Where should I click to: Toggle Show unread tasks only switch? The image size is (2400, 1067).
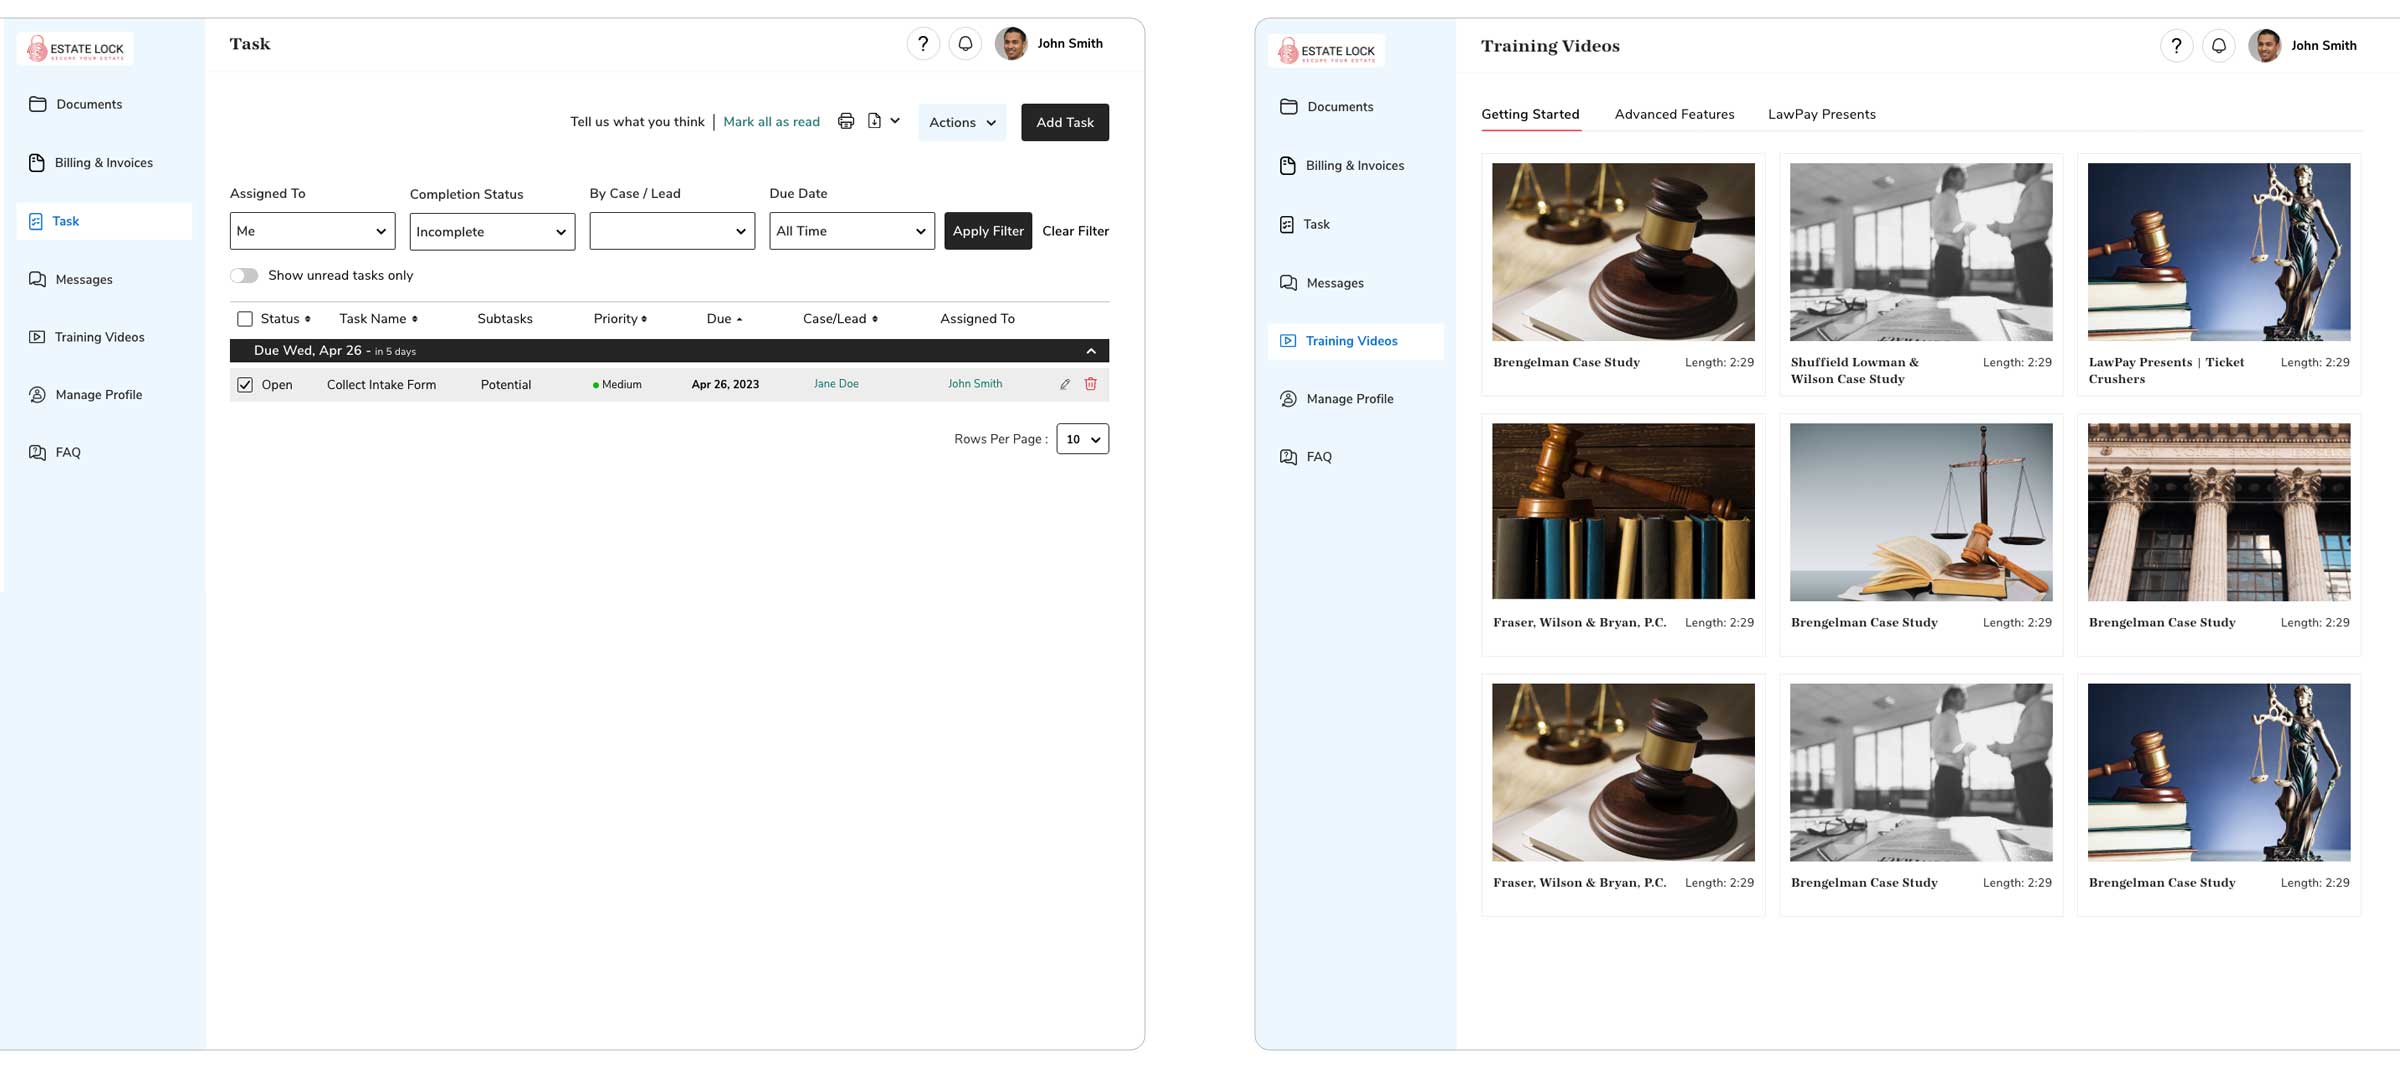(244, 276)
